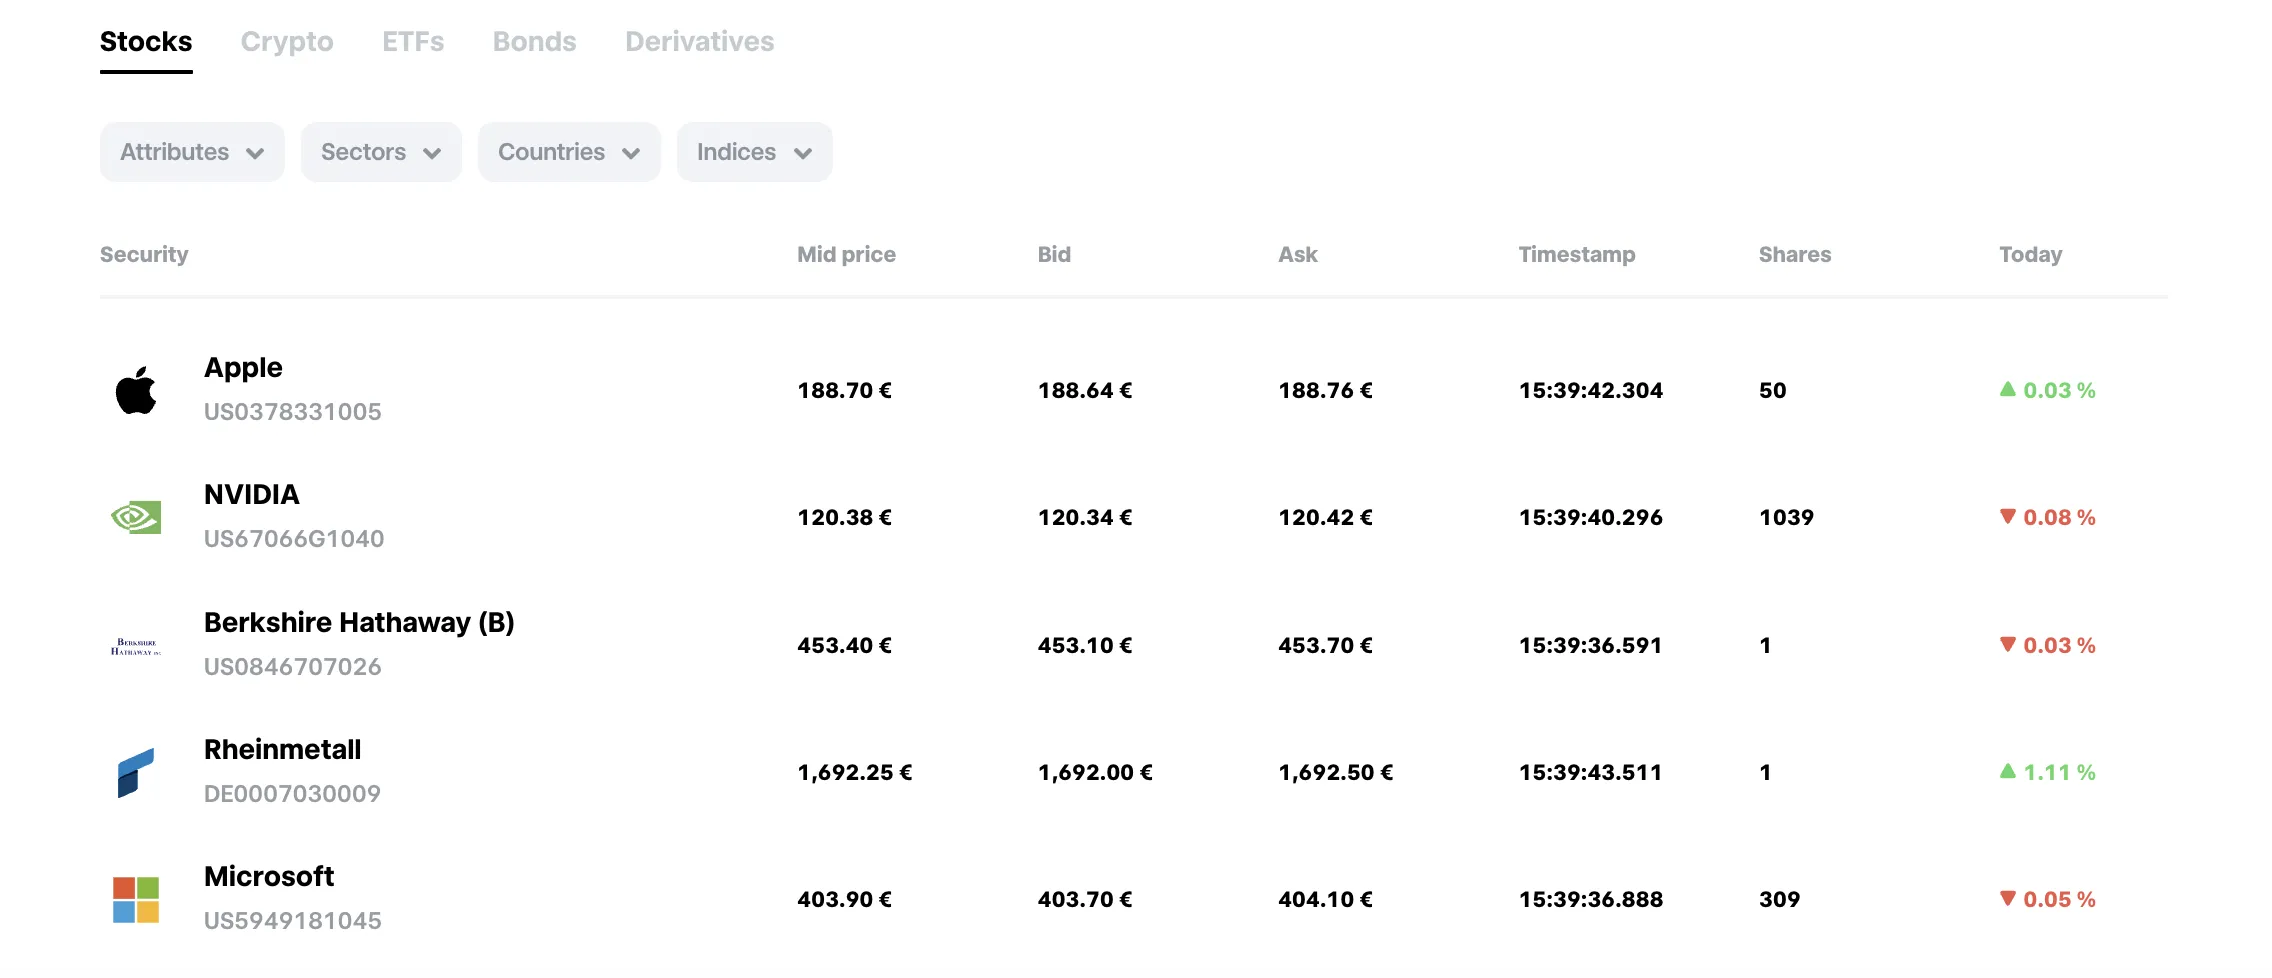The image size is (2272, 978).
Task: Click Apple's ISIN US0378331005
Action: (x=293, y=412)
